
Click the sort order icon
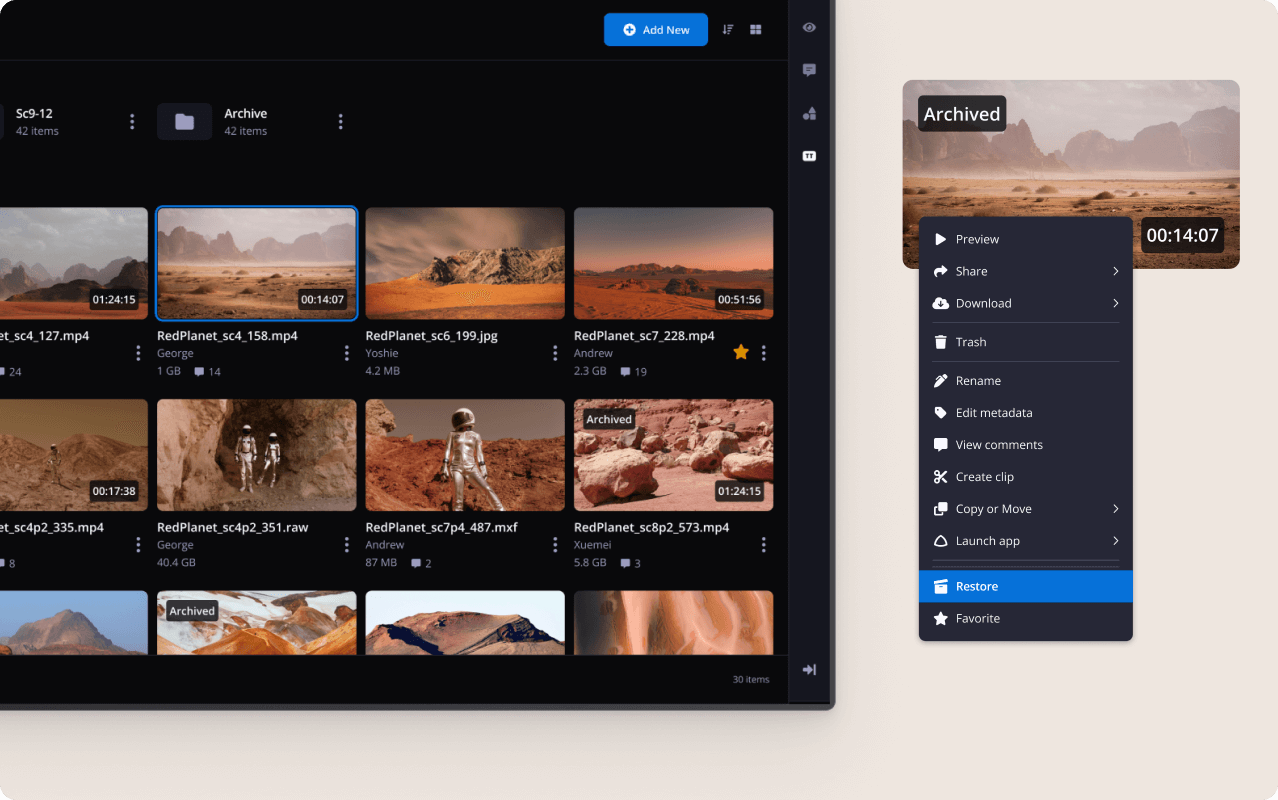coord(728,30)
